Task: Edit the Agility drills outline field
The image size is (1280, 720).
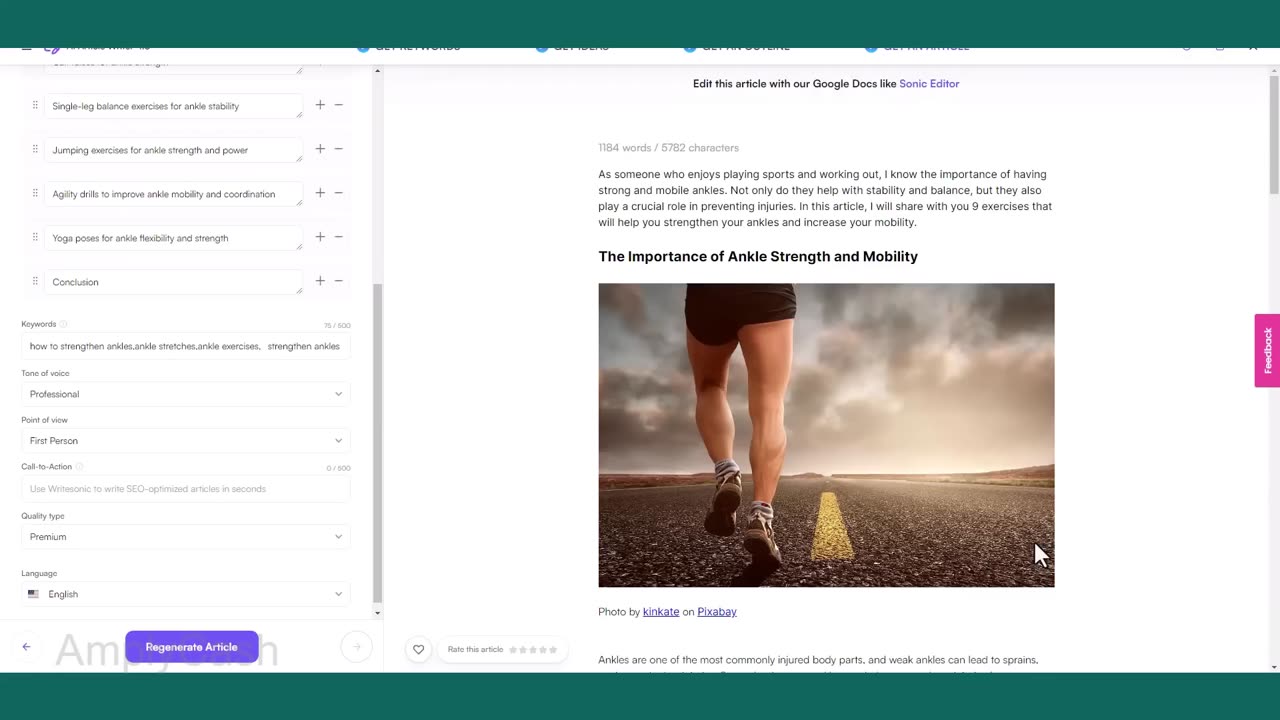Action: [x=173, y=194]
